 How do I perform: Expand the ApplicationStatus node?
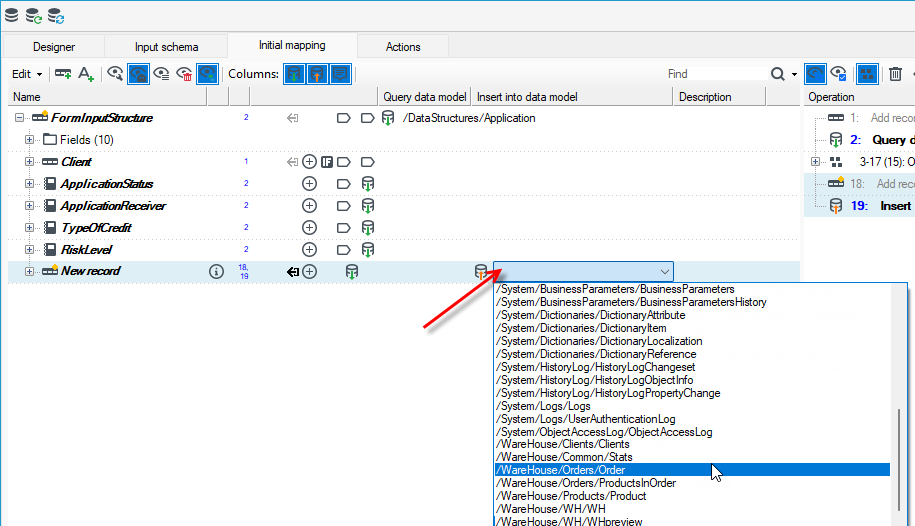coord(29,184)
